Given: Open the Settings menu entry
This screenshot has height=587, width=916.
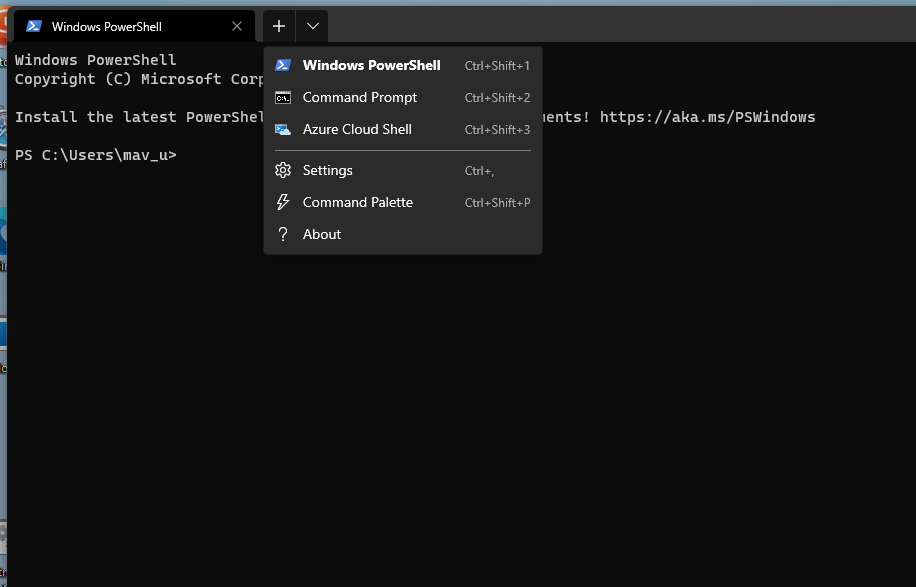Looking at the screenshot, I should click(327, 170).
